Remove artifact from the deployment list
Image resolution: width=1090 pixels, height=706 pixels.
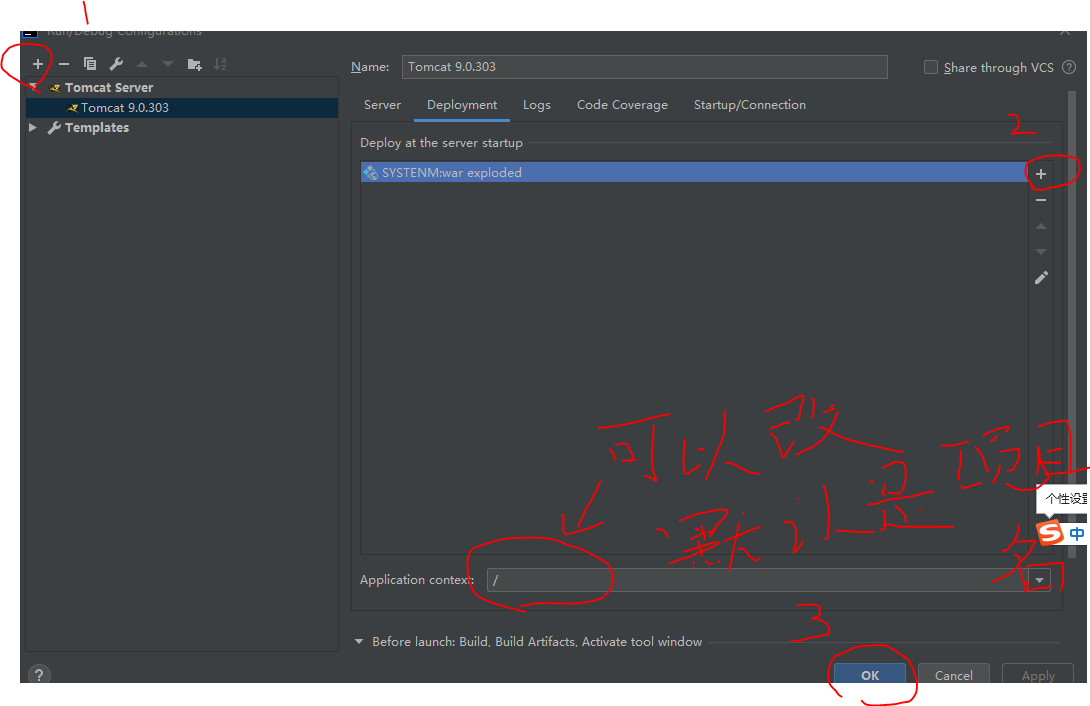pyautogui.click(x=1041, y=200)
